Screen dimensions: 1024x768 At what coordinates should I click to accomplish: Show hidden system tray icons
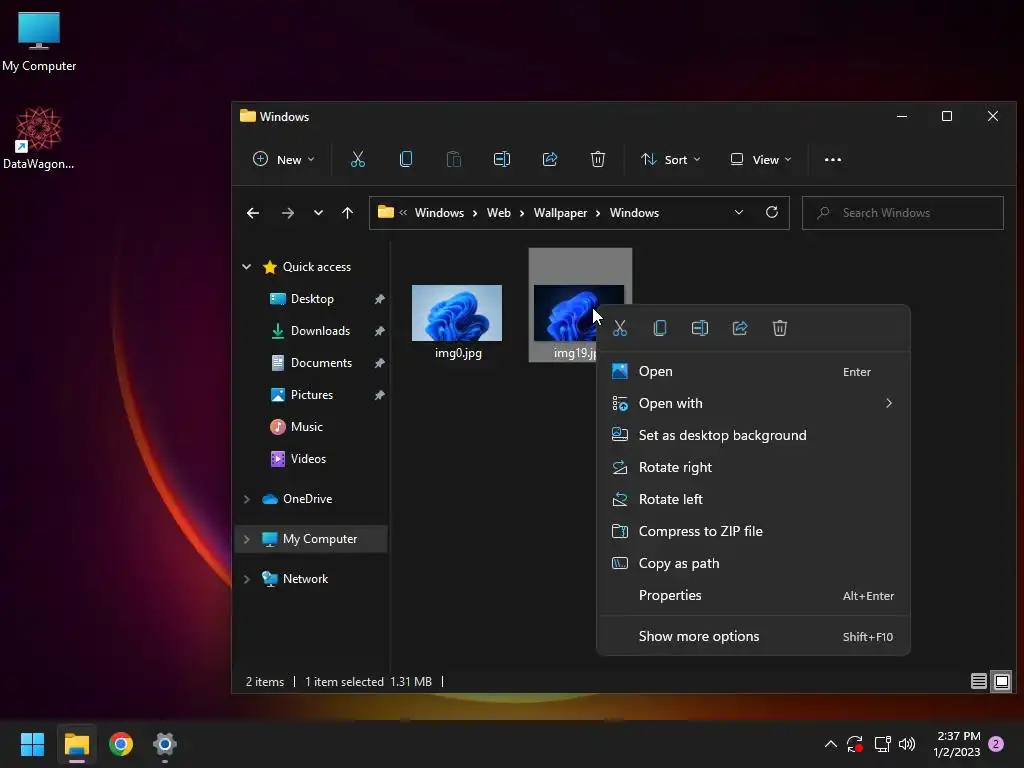tap(831, 744)
